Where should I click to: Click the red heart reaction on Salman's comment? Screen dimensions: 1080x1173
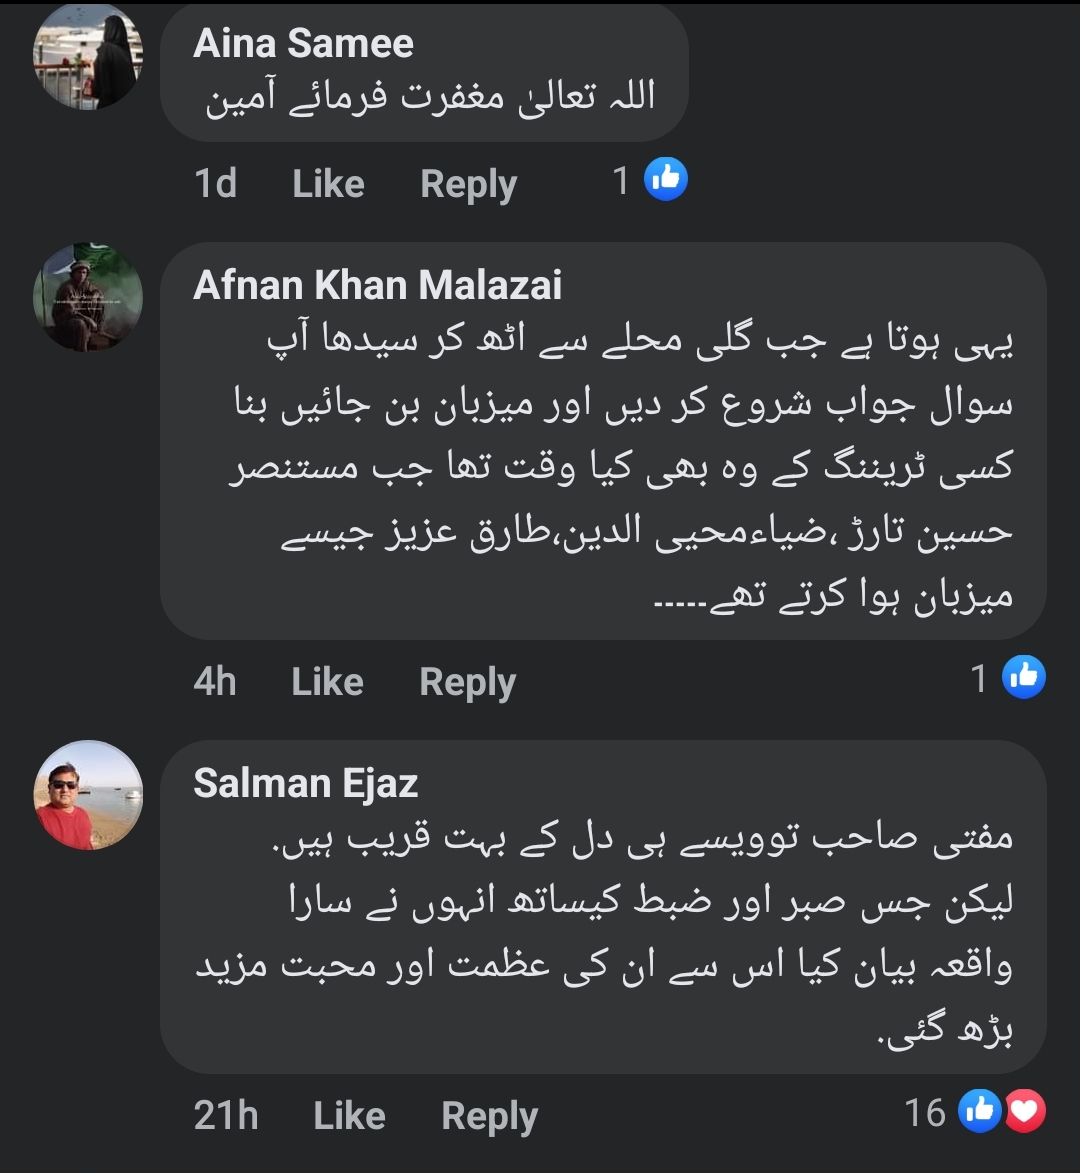pyautogui.click(x=1025, y=1111)
